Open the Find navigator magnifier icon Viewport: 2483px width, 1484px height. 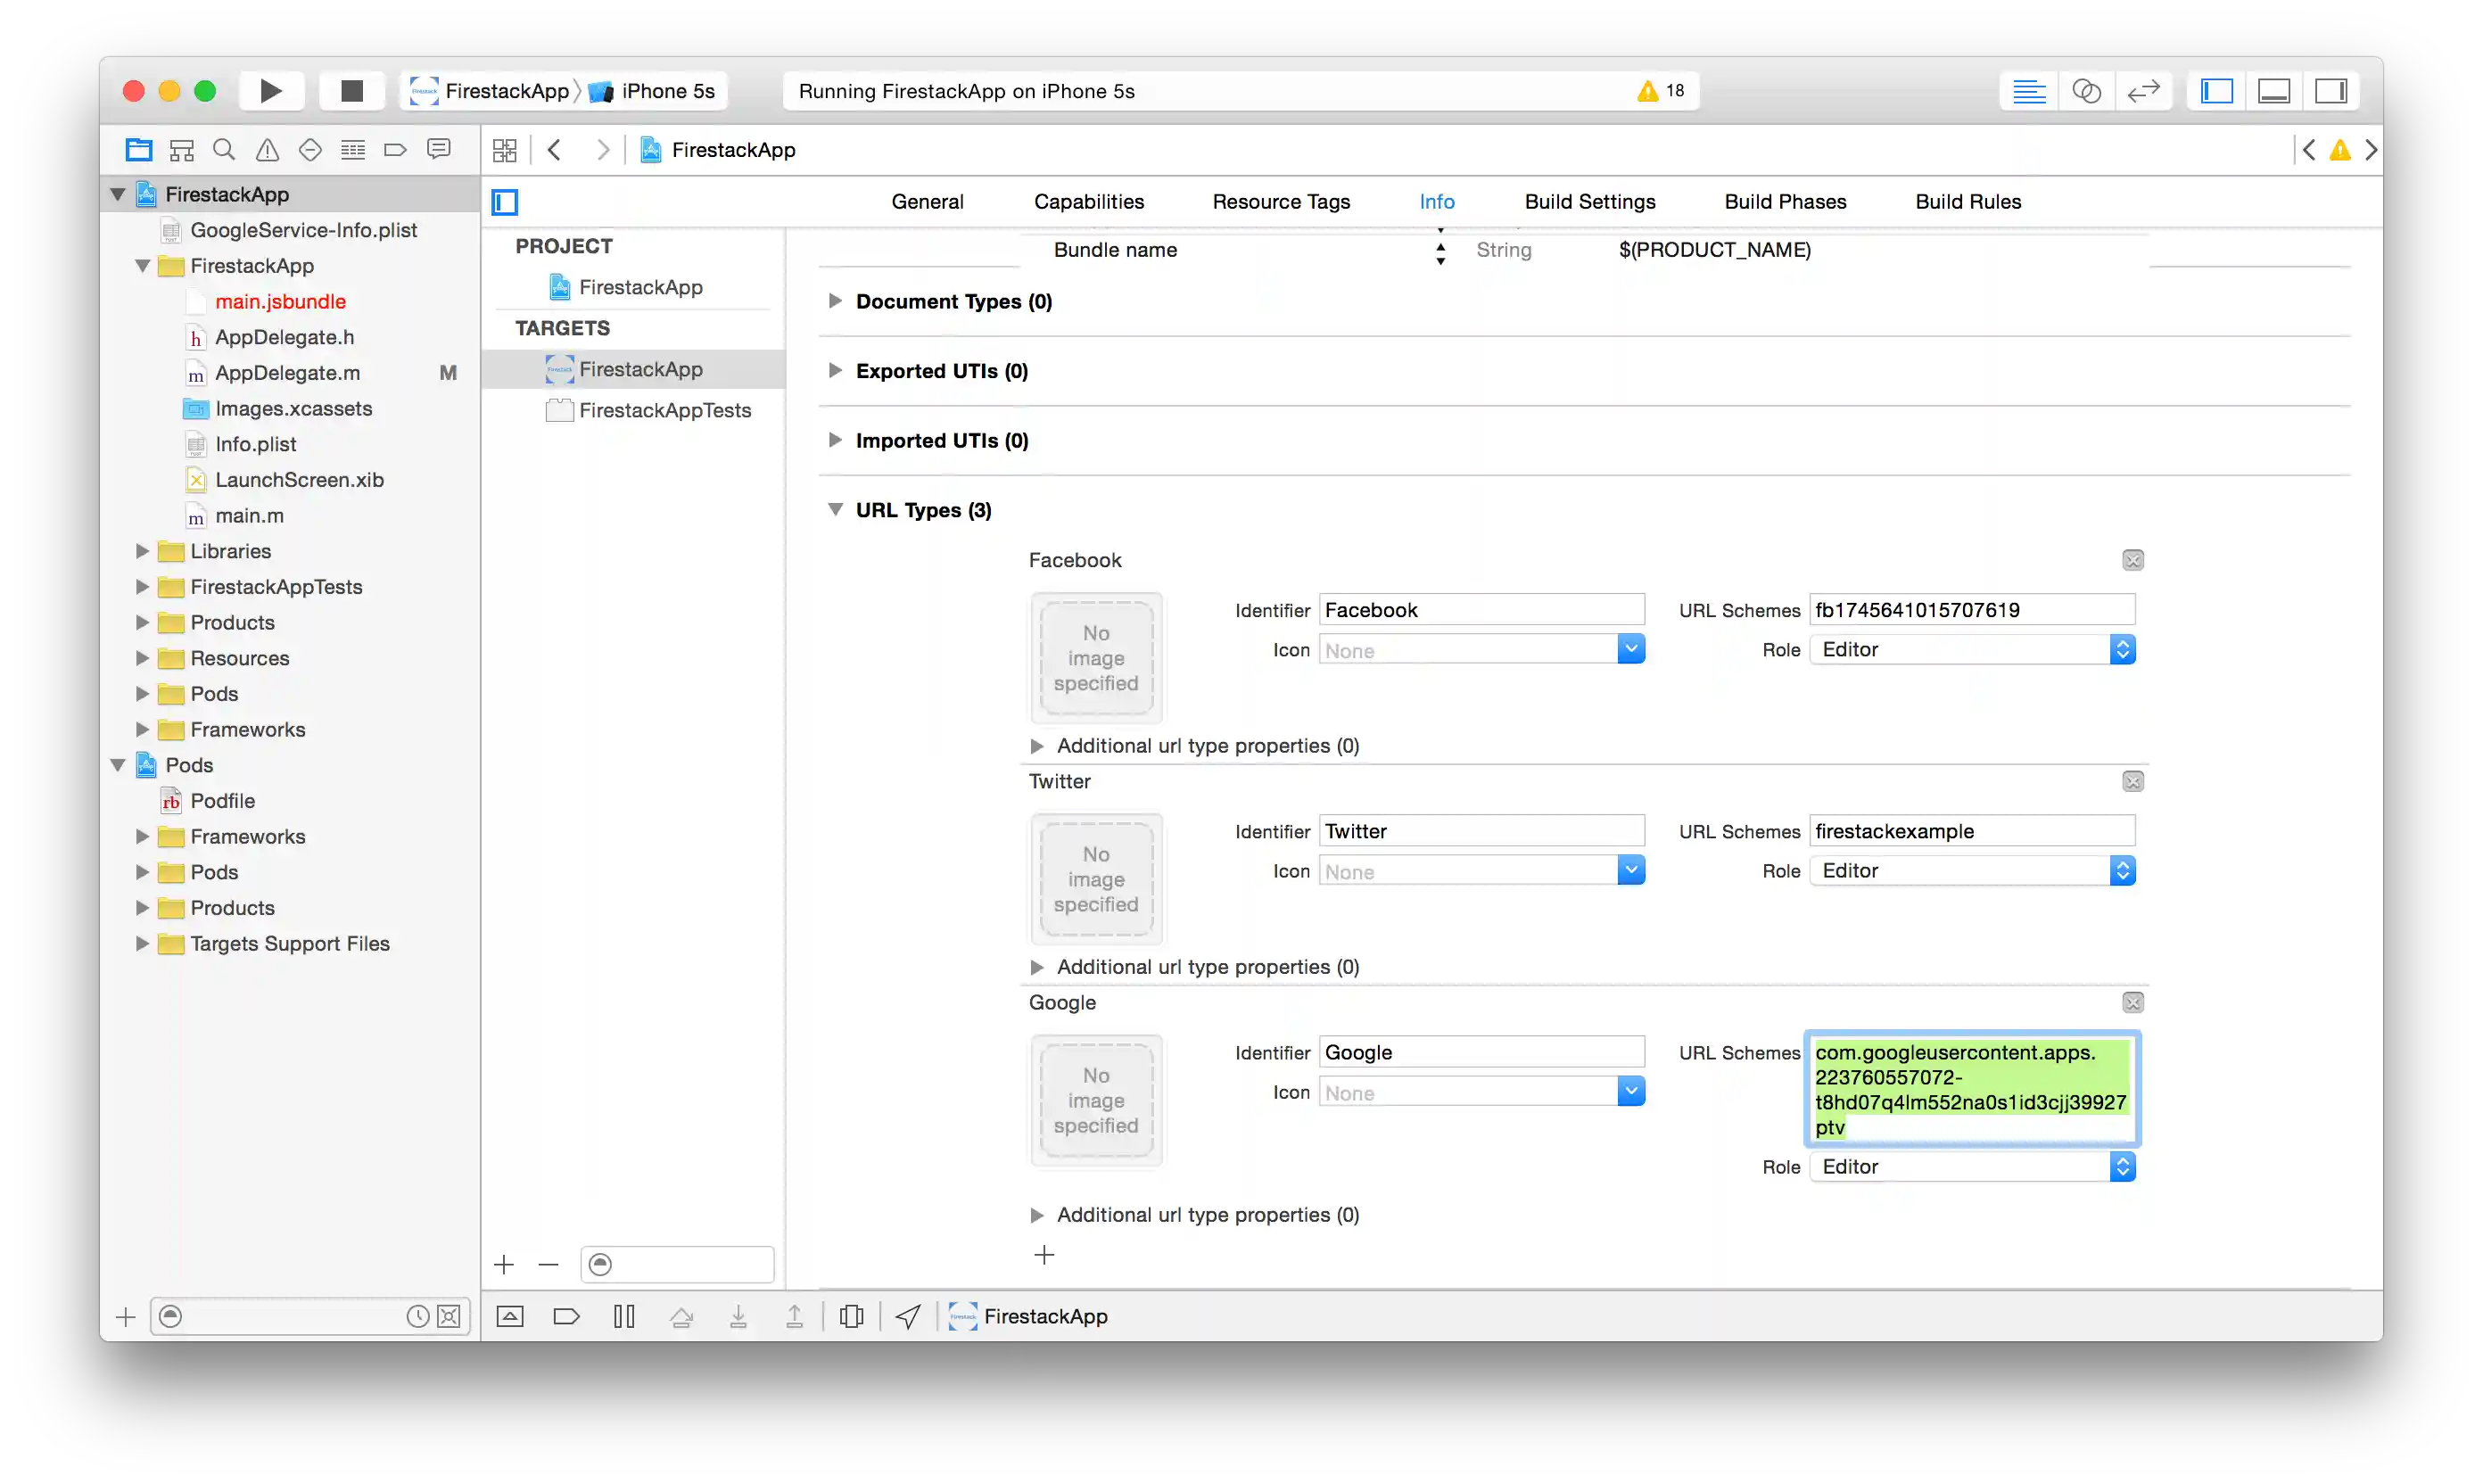coord(224,150)
